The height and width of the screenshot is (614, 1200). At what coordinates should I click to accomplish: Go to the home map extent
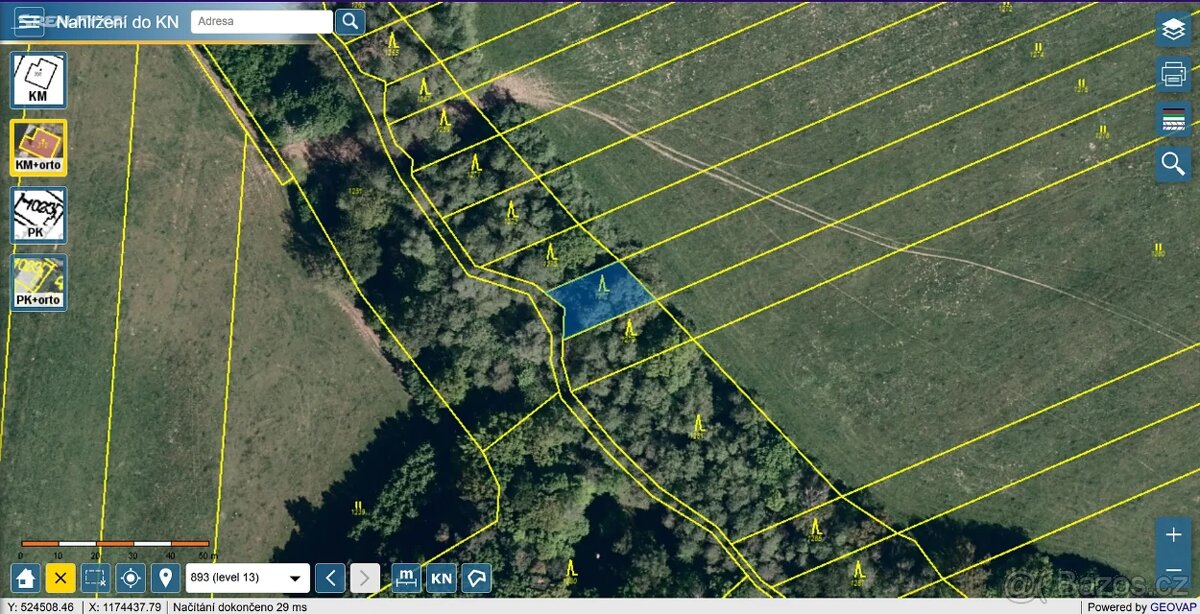[26, 577]
